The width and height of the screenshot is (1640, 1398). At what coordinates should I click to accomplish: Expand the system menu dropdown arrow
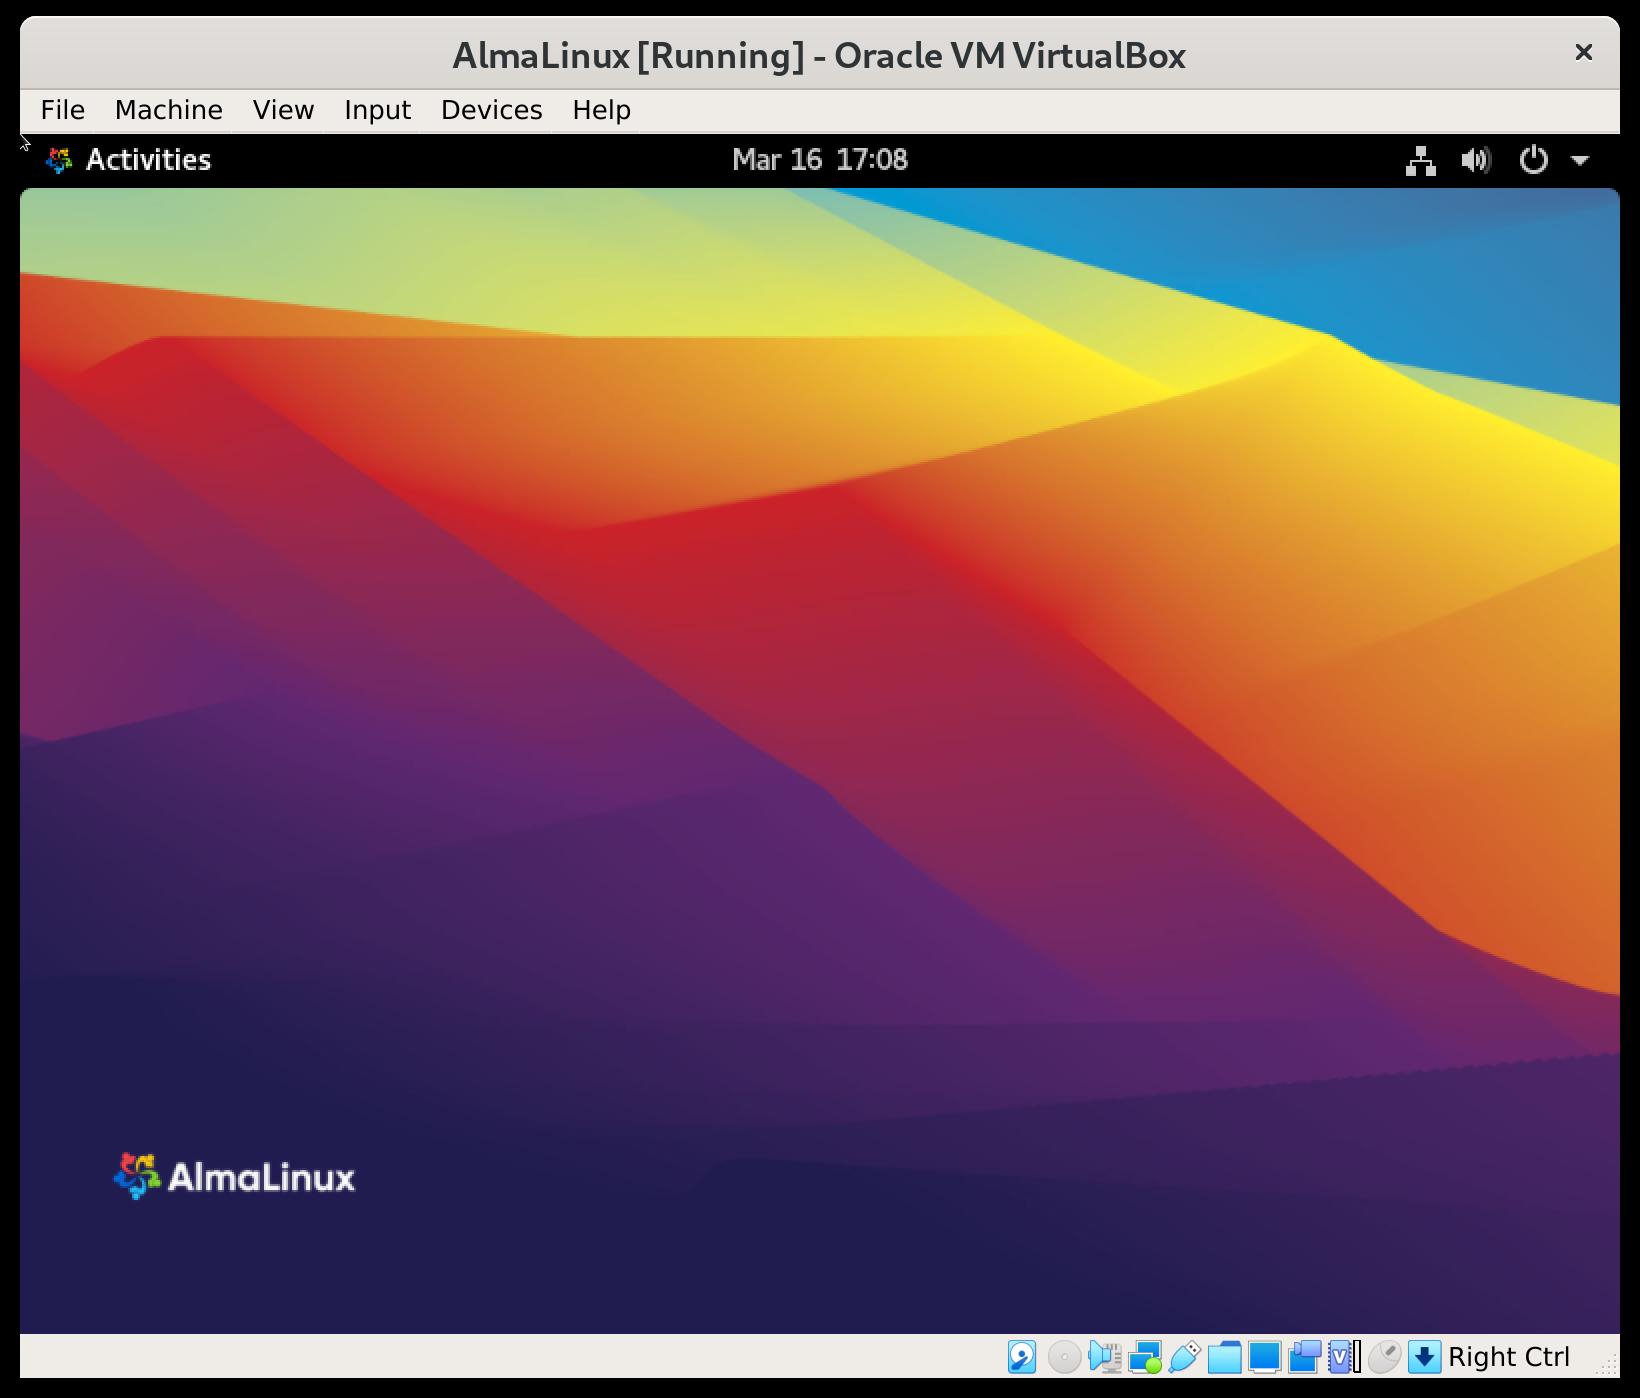point(1580,160)
